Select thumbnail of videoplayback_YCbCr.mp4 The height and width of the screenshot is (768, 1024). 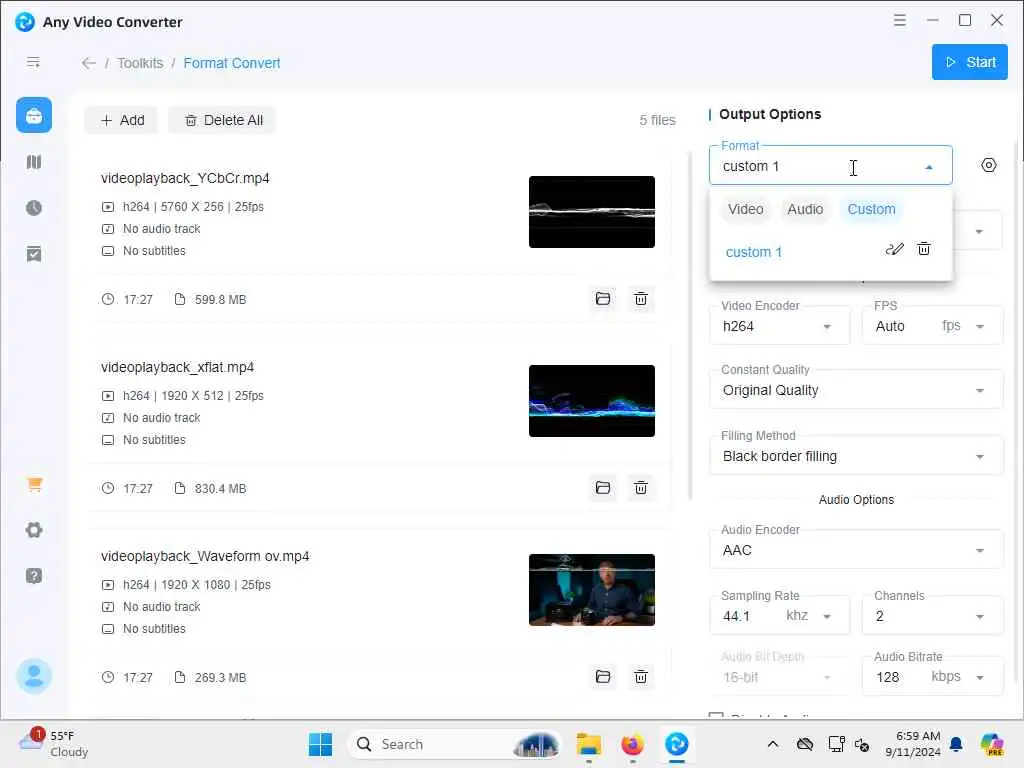592,212
